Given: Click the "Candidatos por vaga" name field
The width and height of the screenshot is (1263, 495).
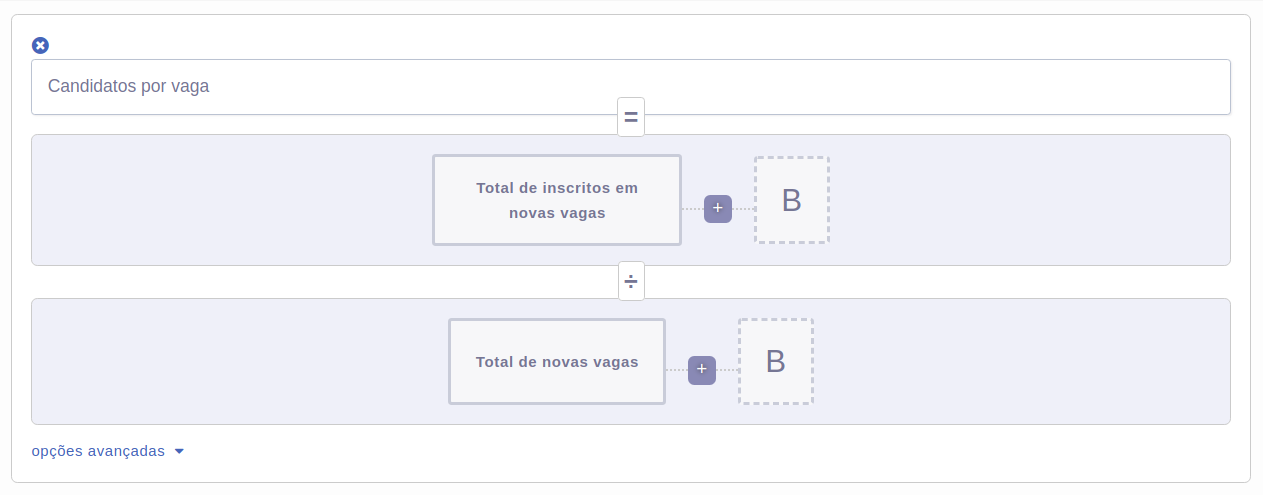Looking at the screenshot, I should pyautogui.click(x=631, y=87).
